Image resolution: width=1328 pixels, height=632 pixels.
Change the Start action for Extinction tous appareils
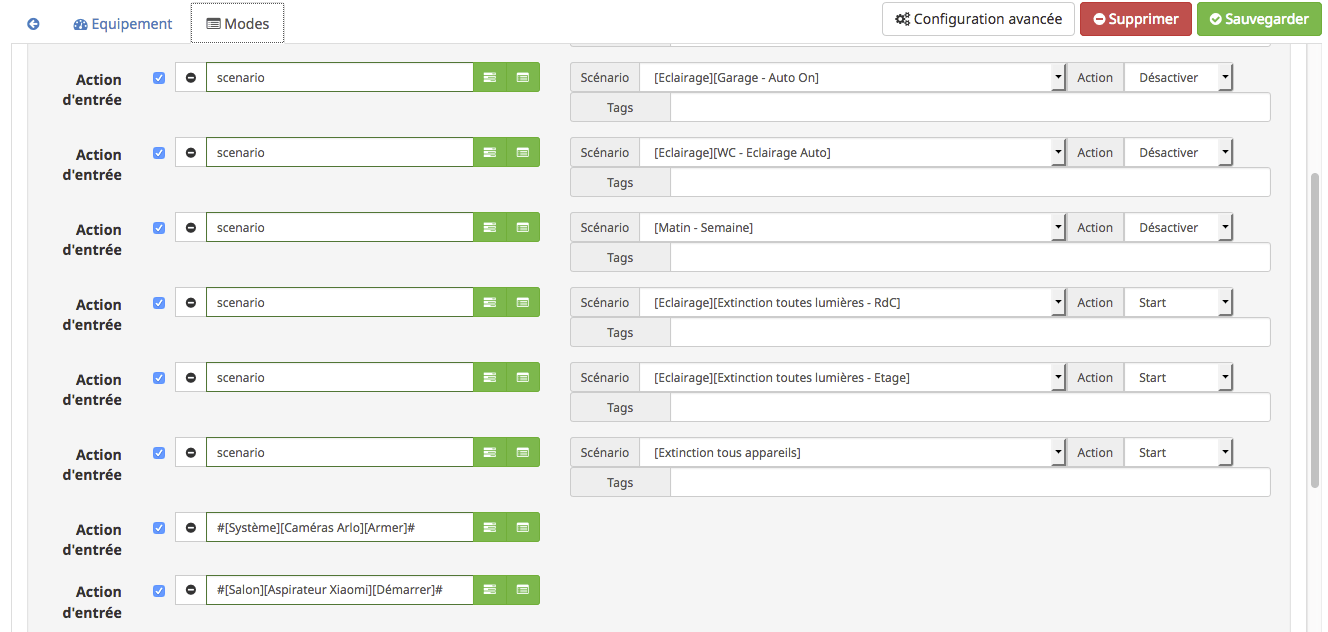[x=1178, y=452]
